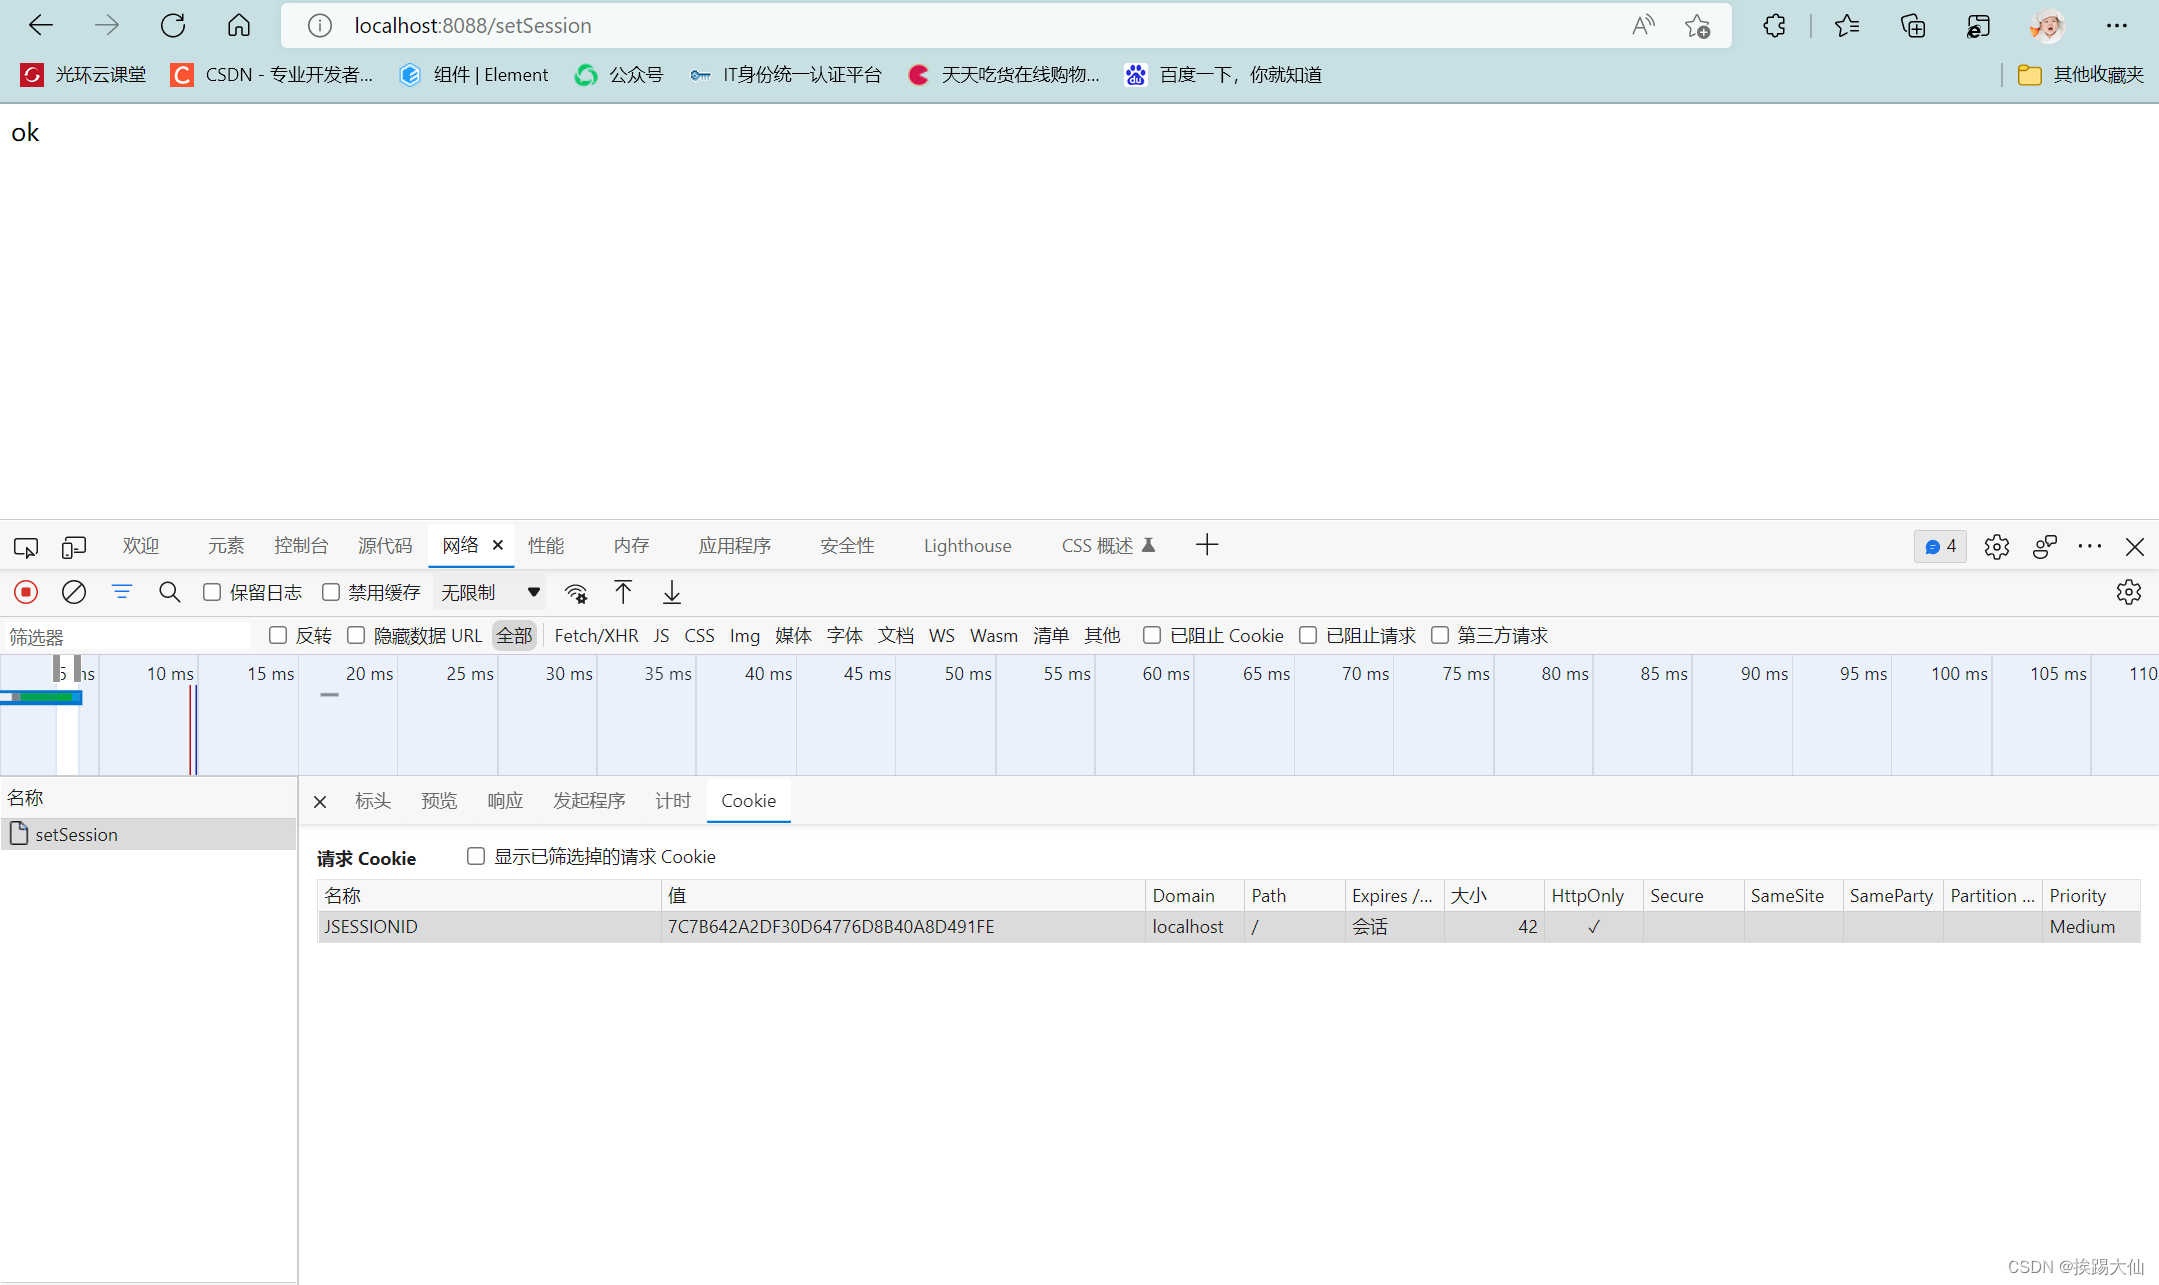Click the export HAR download arrow

pos(672,592)
